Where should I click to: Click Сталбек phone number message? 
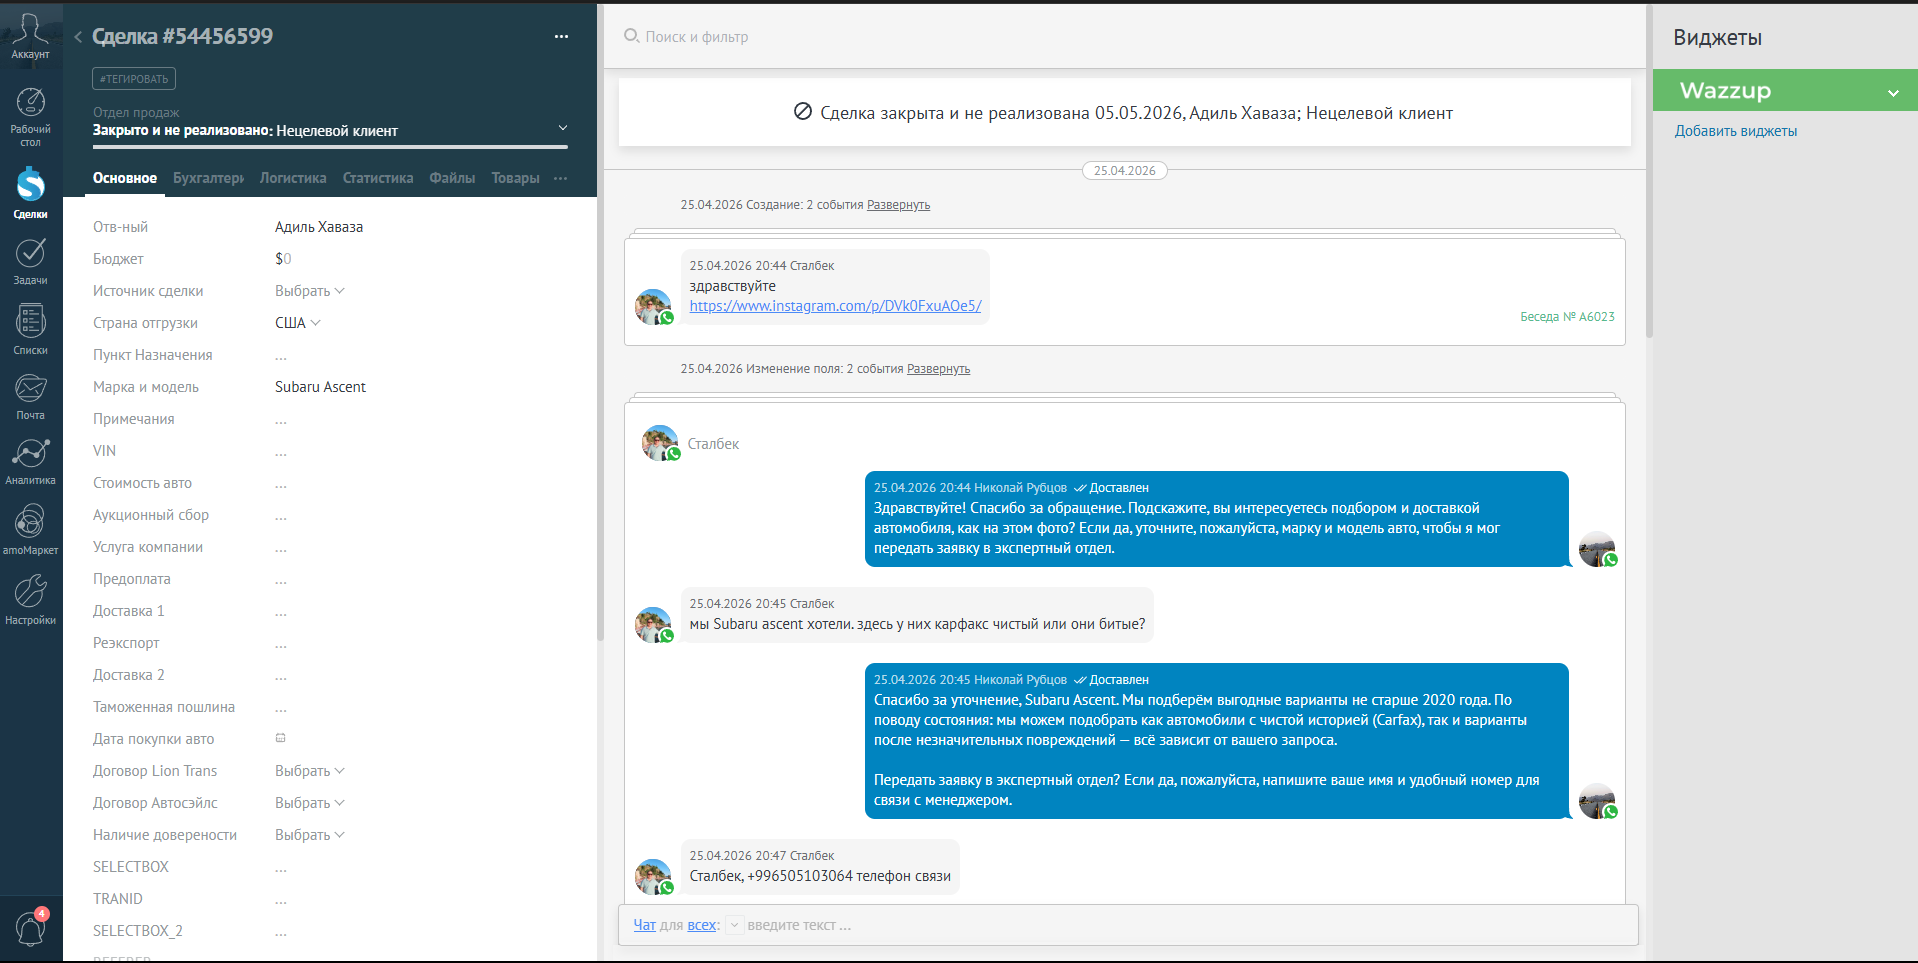pos(820,867)
